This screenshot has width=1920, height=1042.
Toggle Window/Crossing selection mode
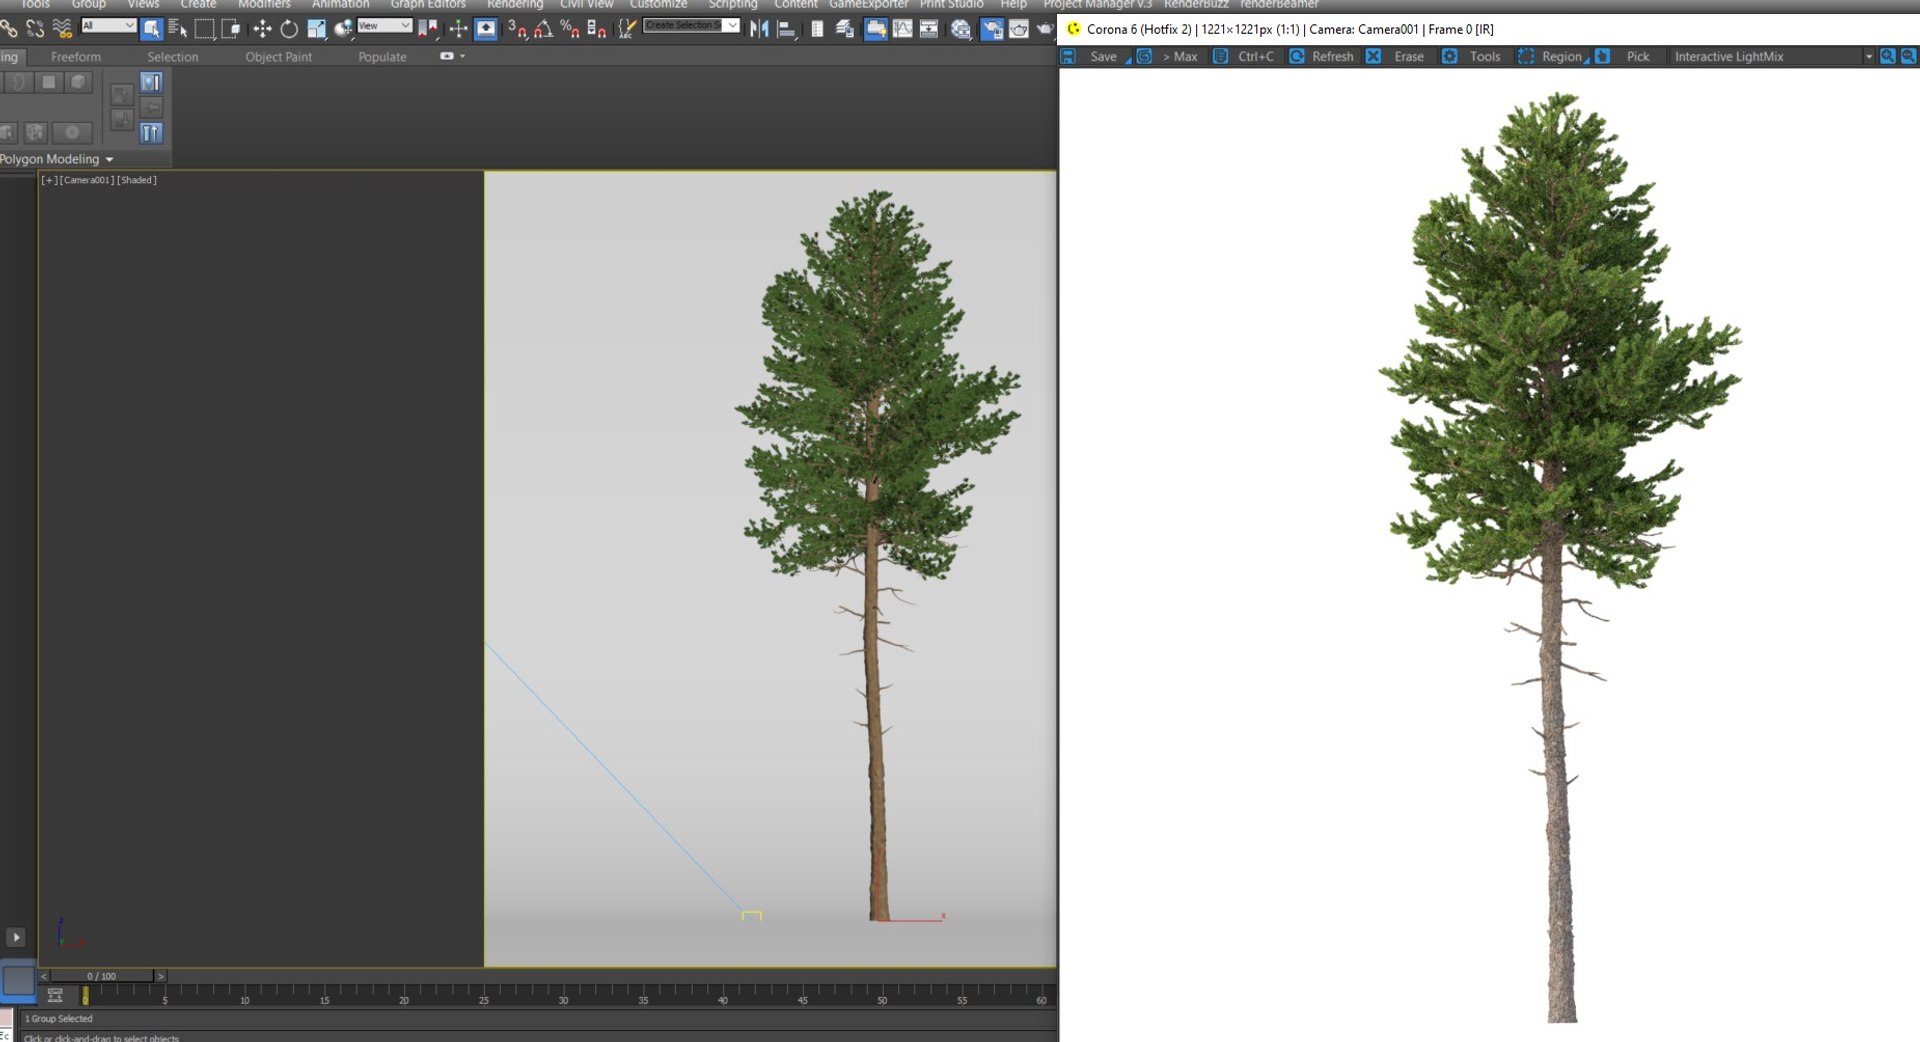[231, 28]
